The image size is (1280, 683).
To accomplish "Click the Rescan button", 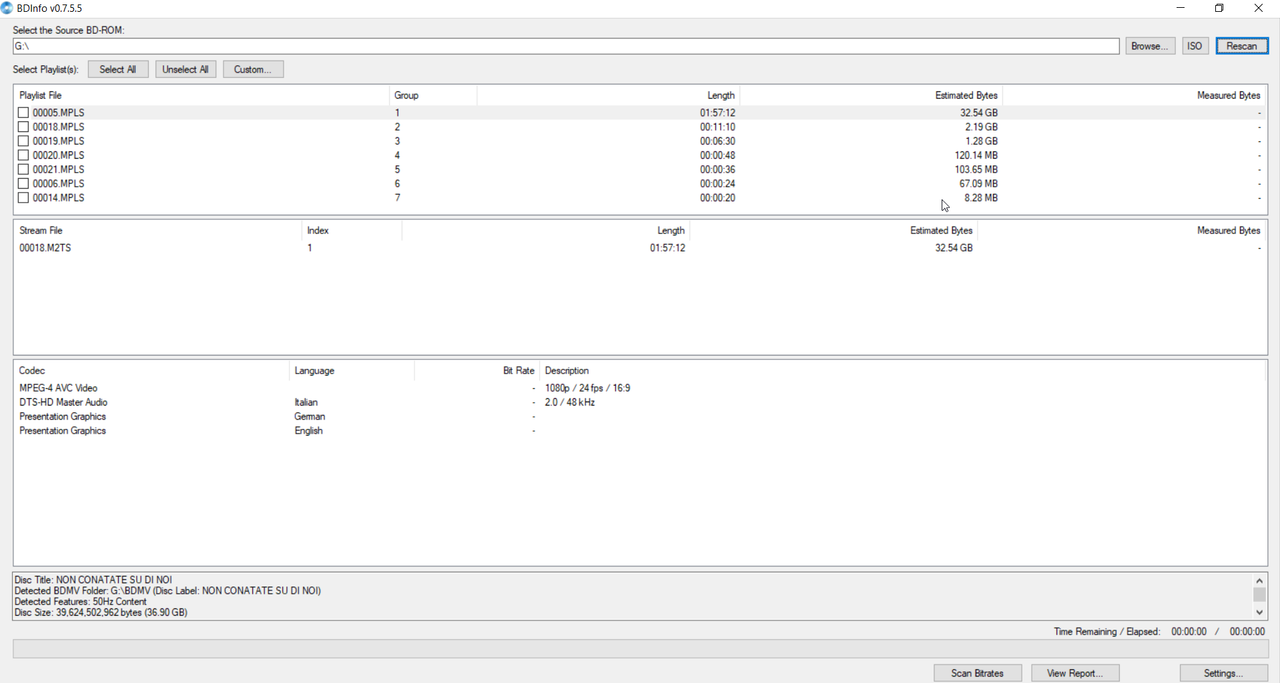I will click(x=1242, y=46).
